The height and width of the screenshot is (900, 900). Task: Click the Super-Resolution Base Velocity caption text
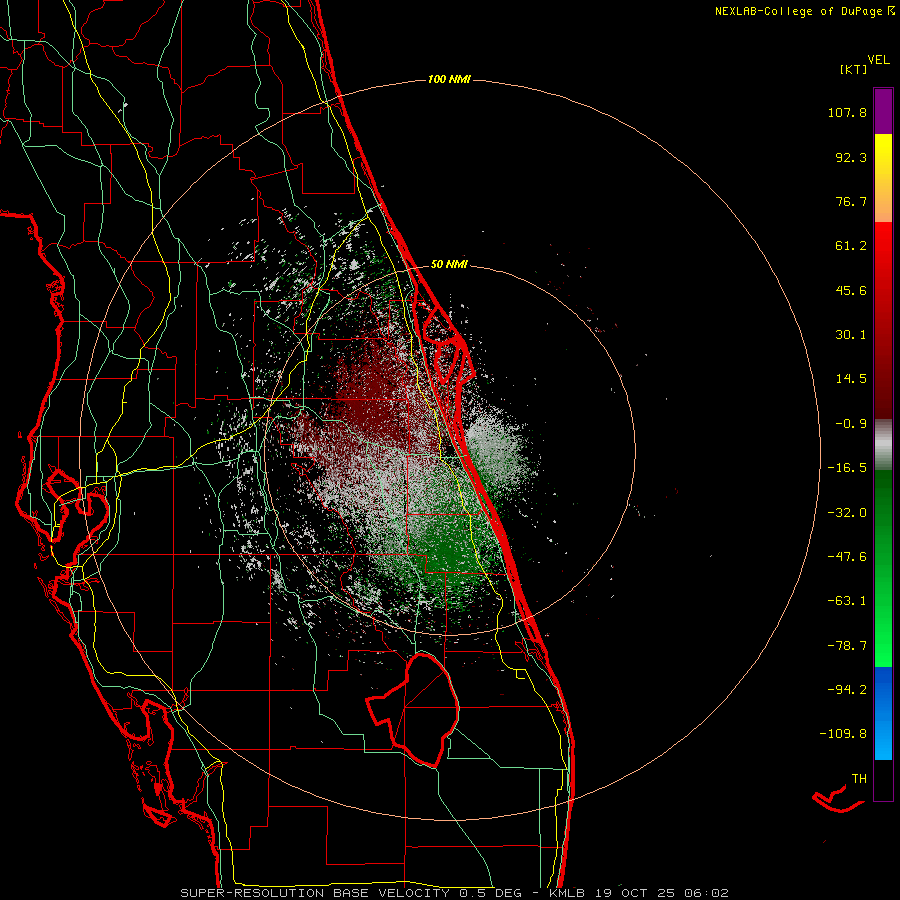point(315,893)
